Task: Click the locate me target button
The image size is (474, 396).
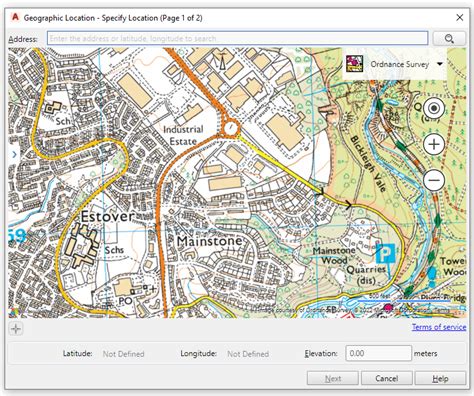Action: 434,108
